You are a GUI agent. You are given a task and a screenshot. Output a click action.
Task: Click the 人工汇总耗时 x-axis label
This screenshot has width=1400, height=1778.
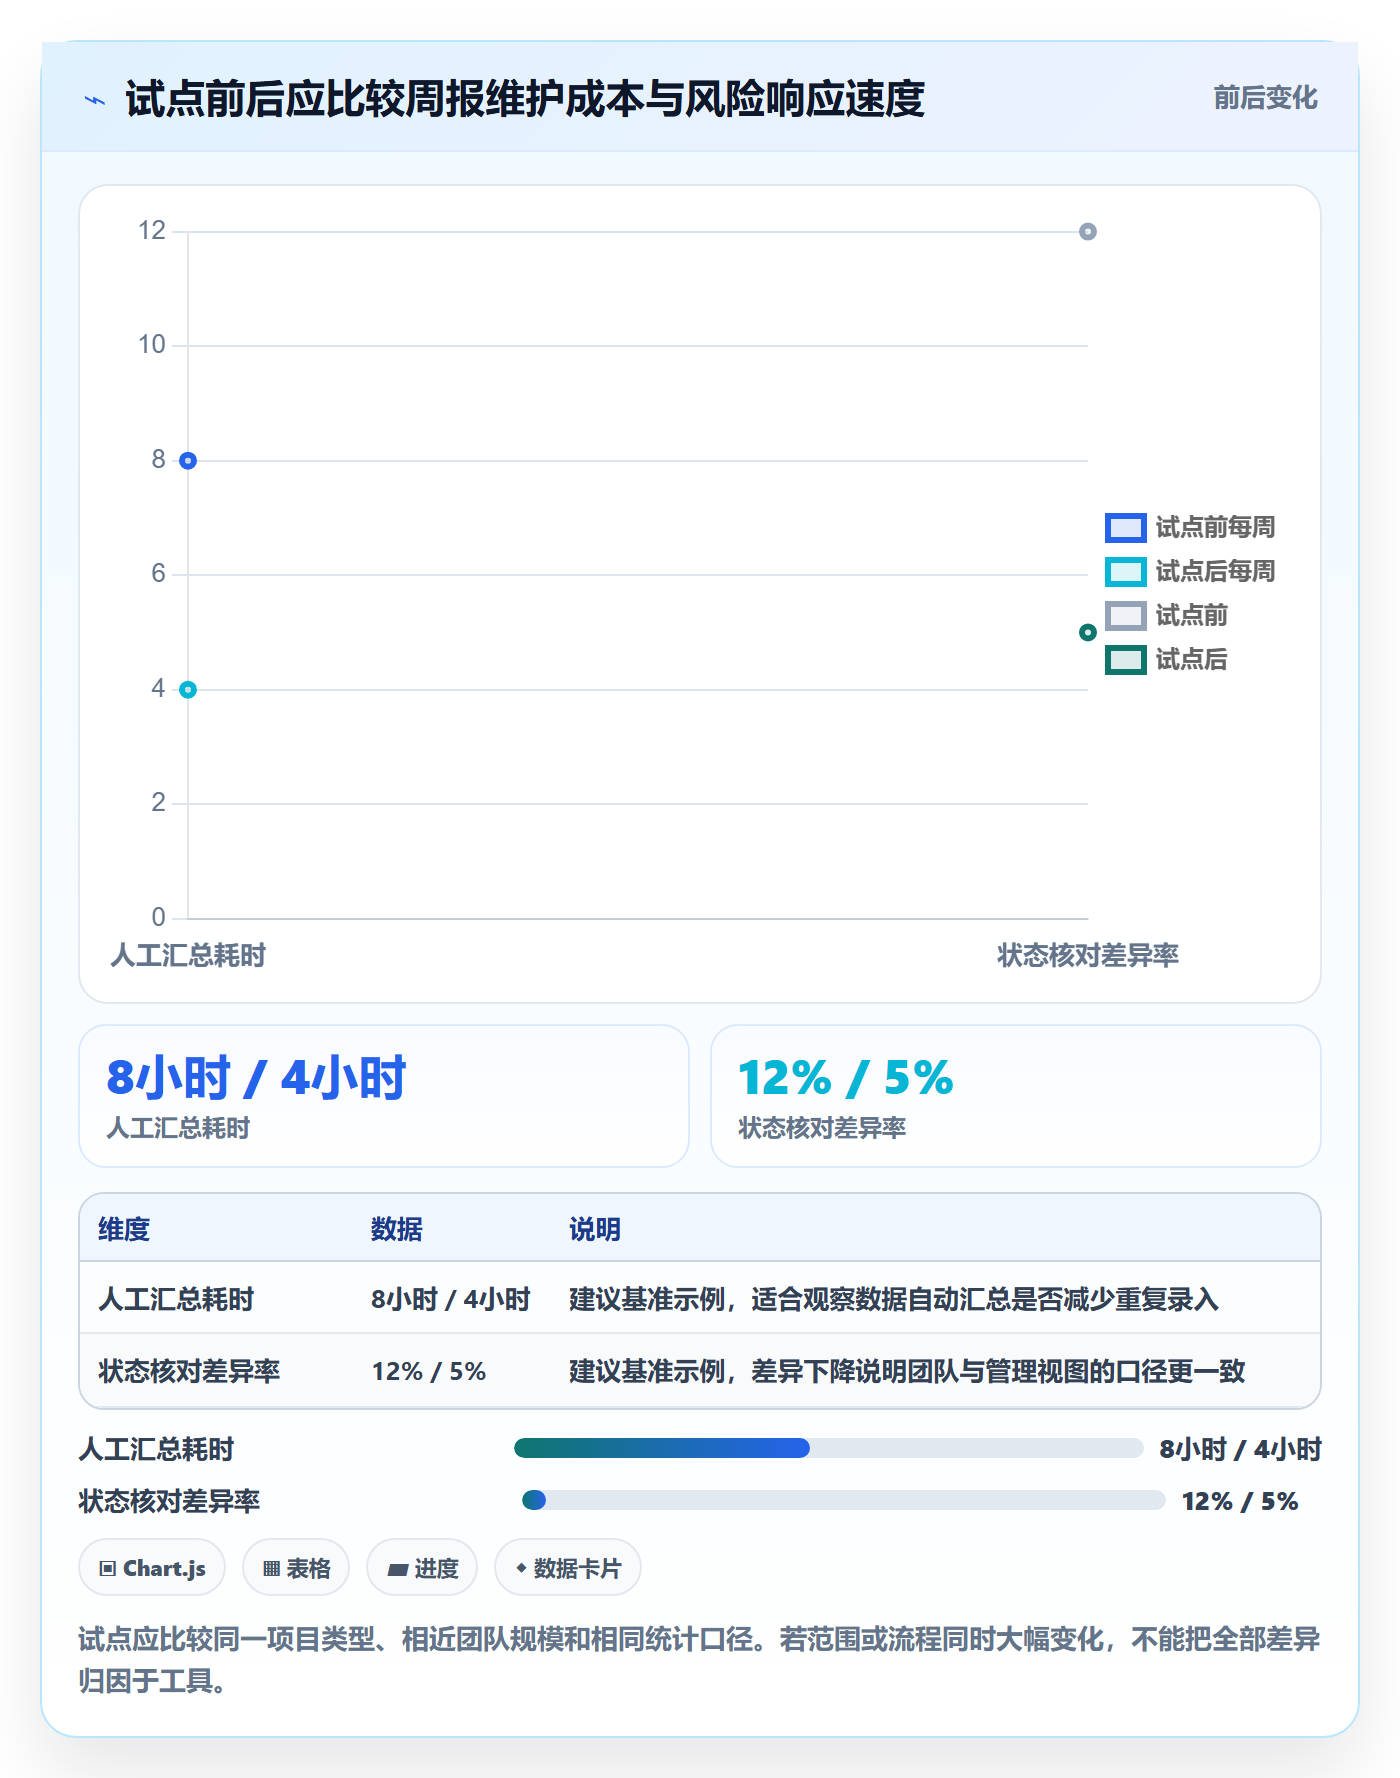pos(188,956)
